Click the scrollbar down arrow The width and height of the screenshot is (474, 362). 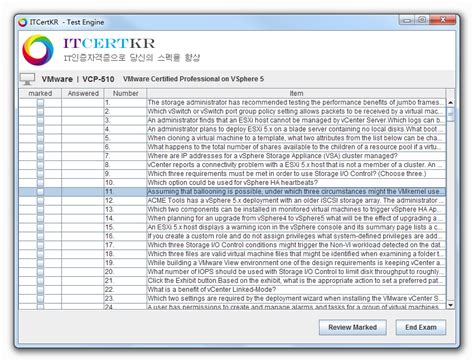(450, 305)
